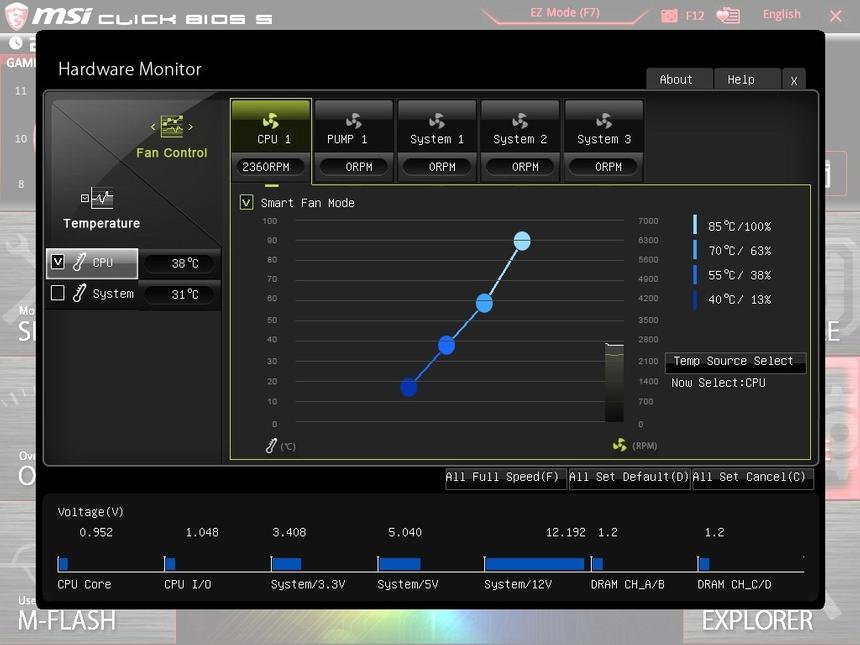Click the DRAM CH_C/D voltage bar
This screenshot has height=645, width=860.
tap(704, 564)
